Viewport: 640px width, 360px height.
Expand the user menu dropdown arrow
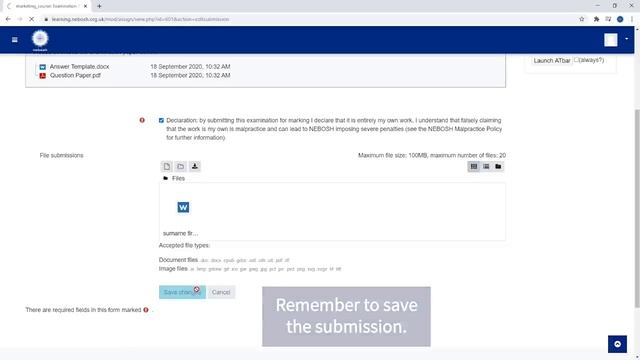[x=627, y=39]
